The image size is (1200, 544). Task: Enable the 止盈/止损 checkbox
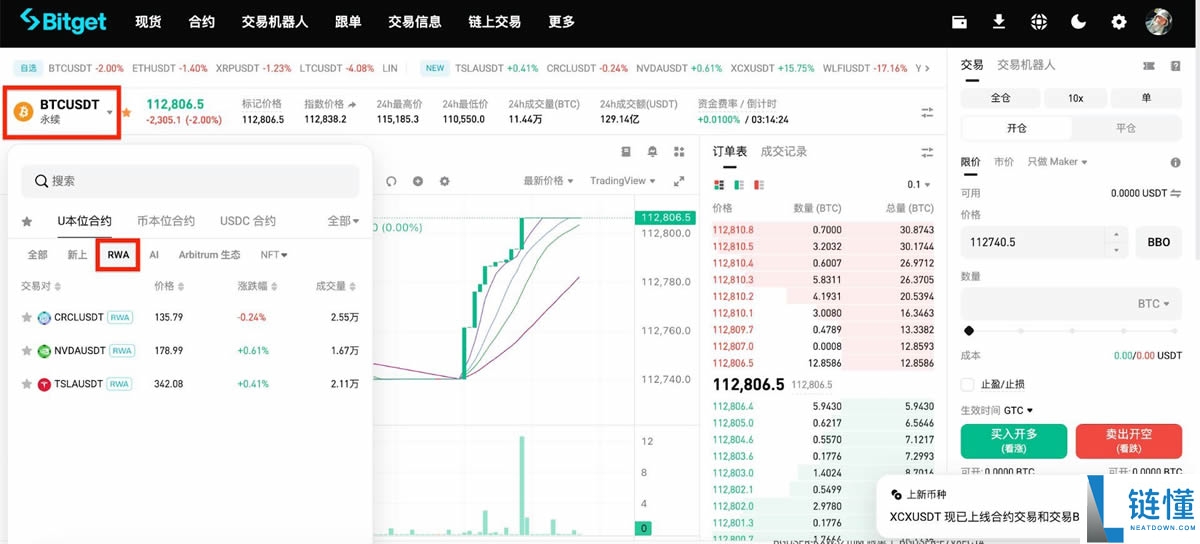click(x=967, y=384)
